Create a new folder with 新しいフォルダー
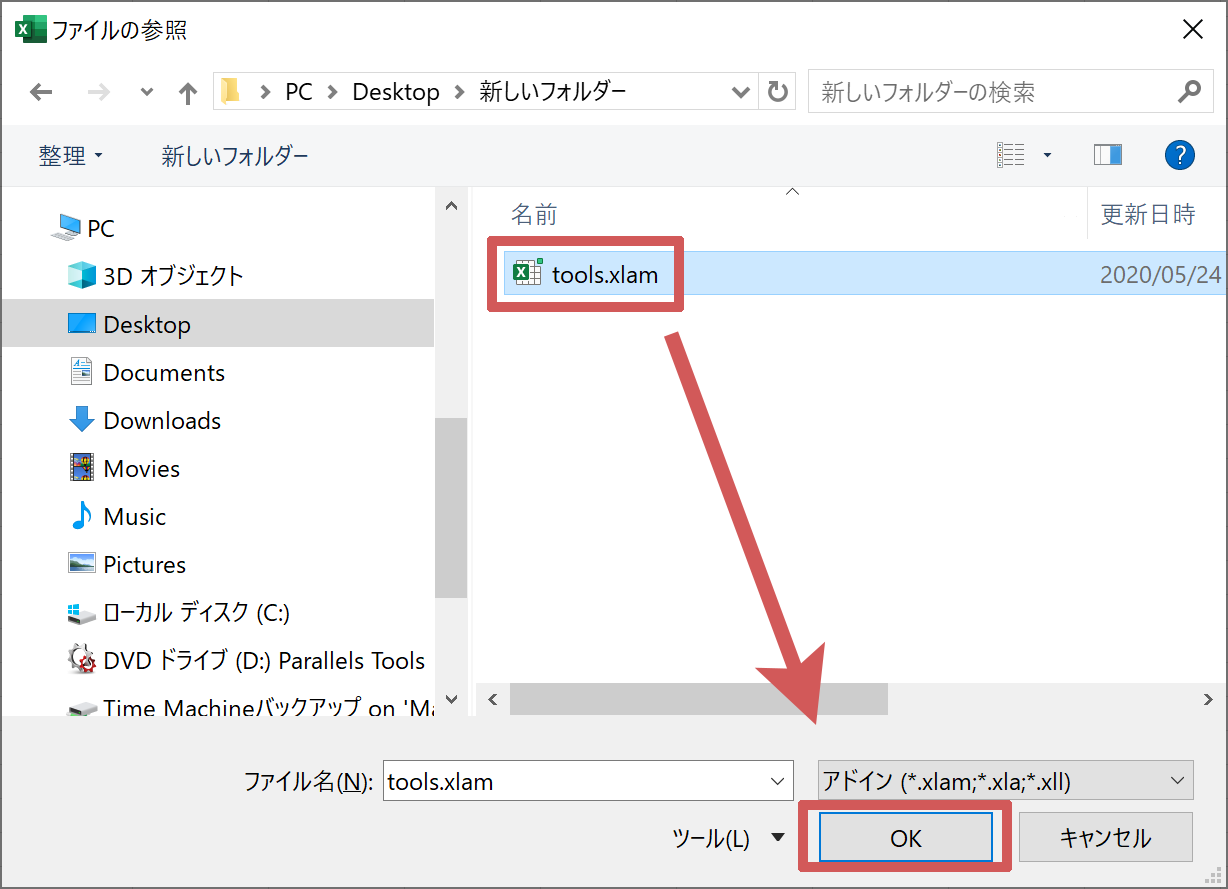Screen dimensions: 1228x889 (235, 156)
